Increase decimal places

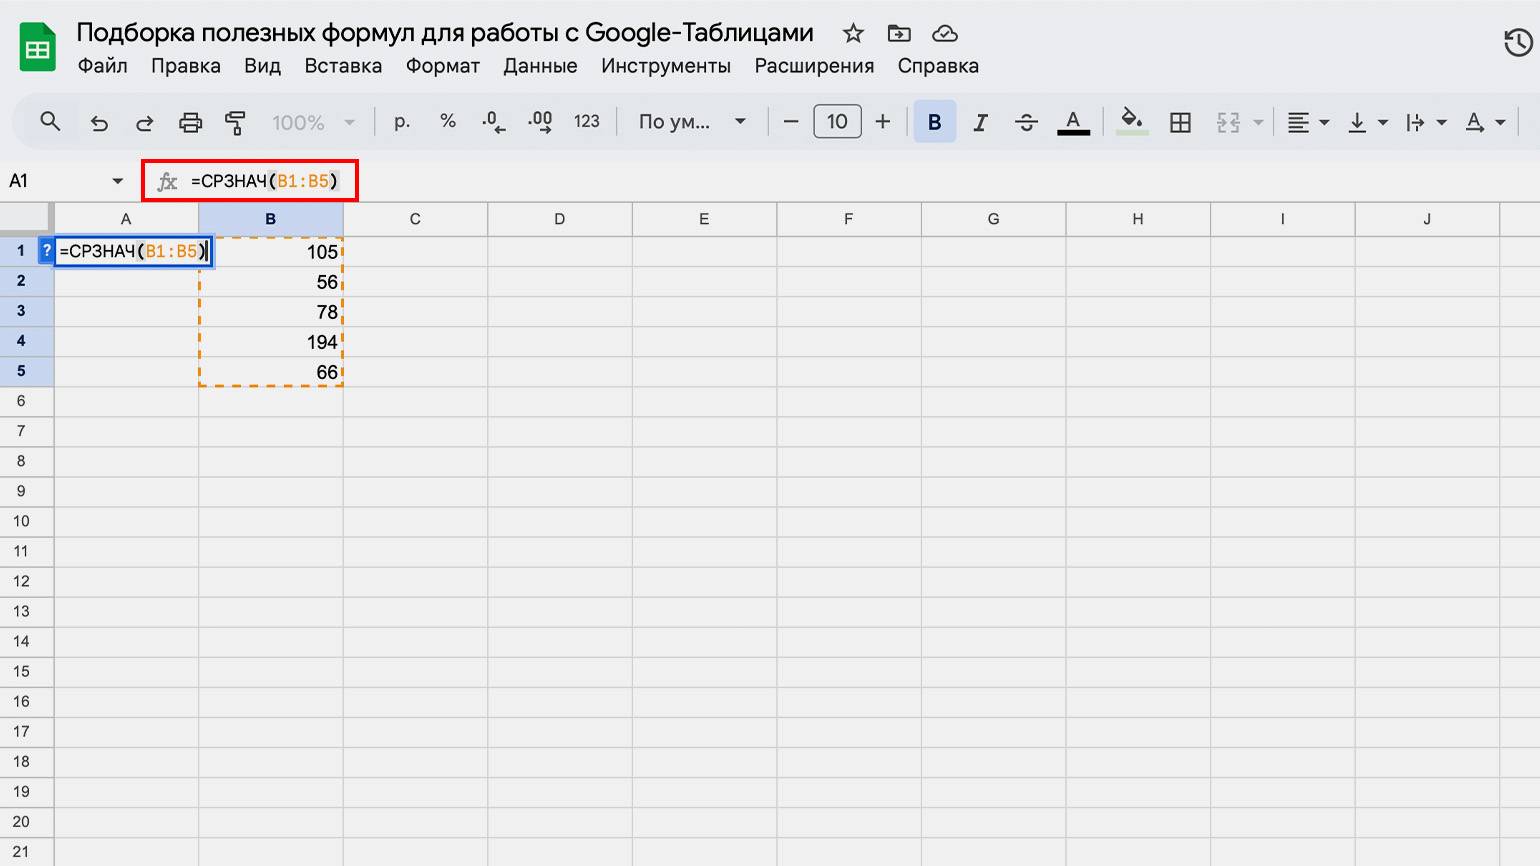tap(540, 122)
